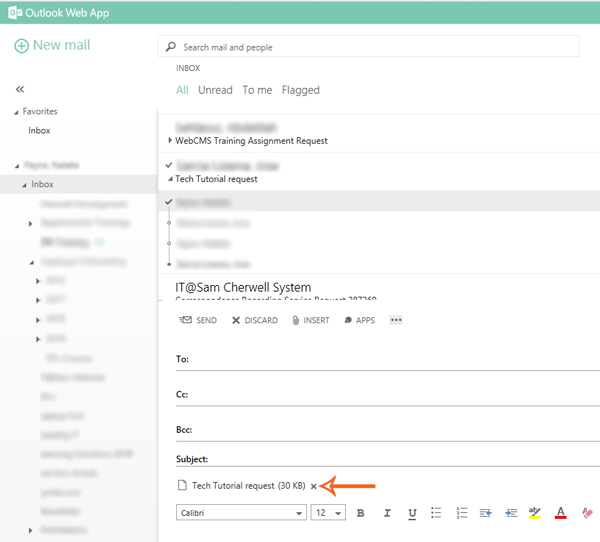Click the INBOX heading label
The image size is (600, 542).
click(188, 68)
